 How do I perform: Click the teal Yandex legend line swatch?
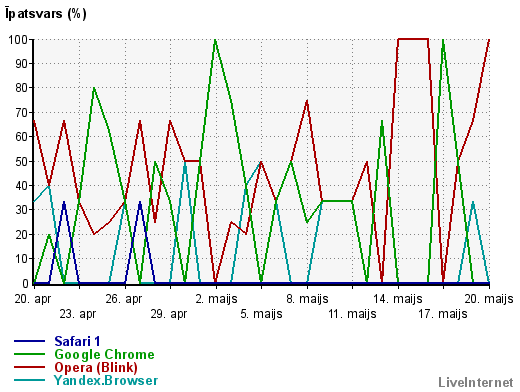[x=29, y=380]
